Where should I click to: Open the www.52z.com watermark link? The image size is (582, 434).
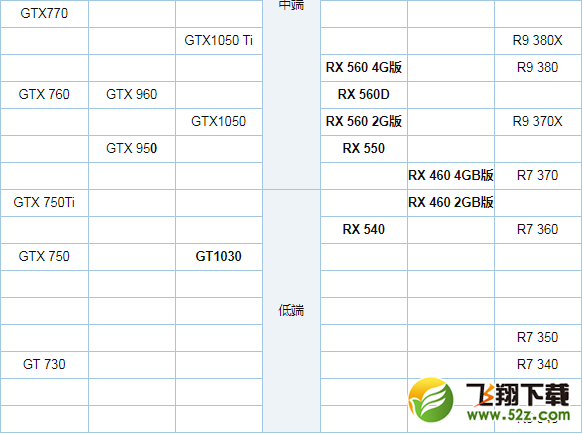518,415
